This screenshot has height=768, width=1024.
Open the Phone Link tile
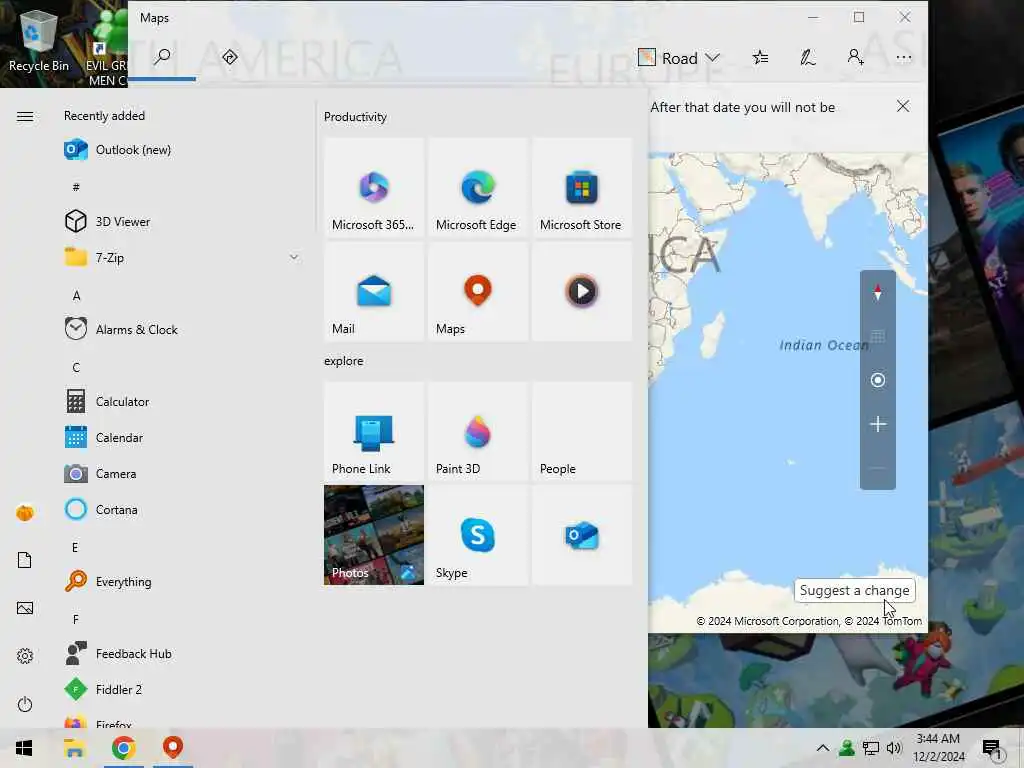(x=374, y=432)
